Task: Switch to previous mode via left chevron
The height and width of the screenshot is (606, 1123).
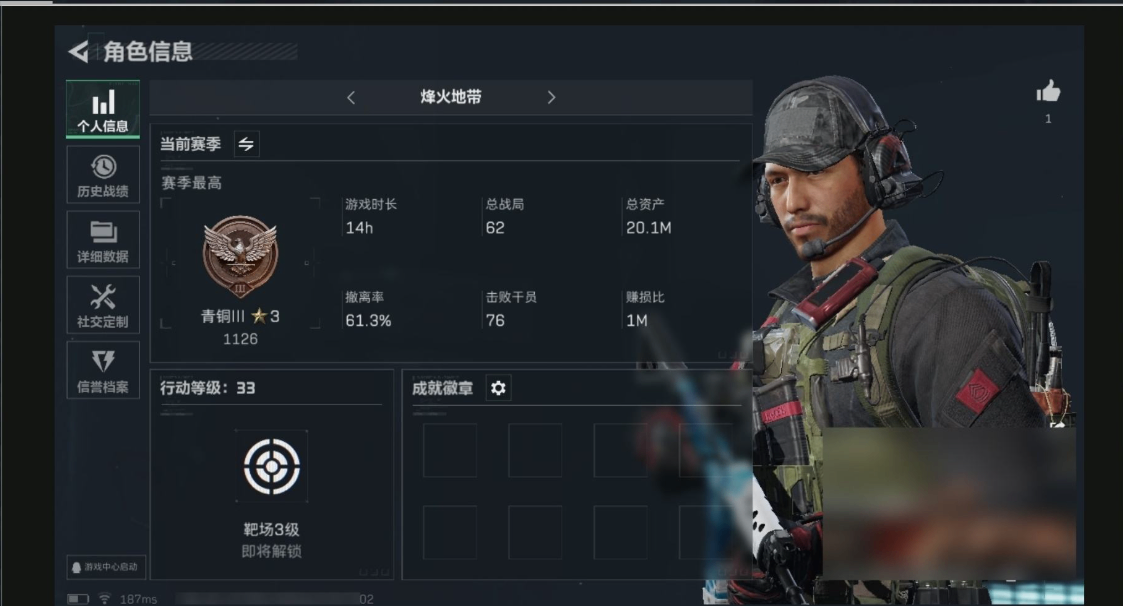Action: tap(351, 97)
